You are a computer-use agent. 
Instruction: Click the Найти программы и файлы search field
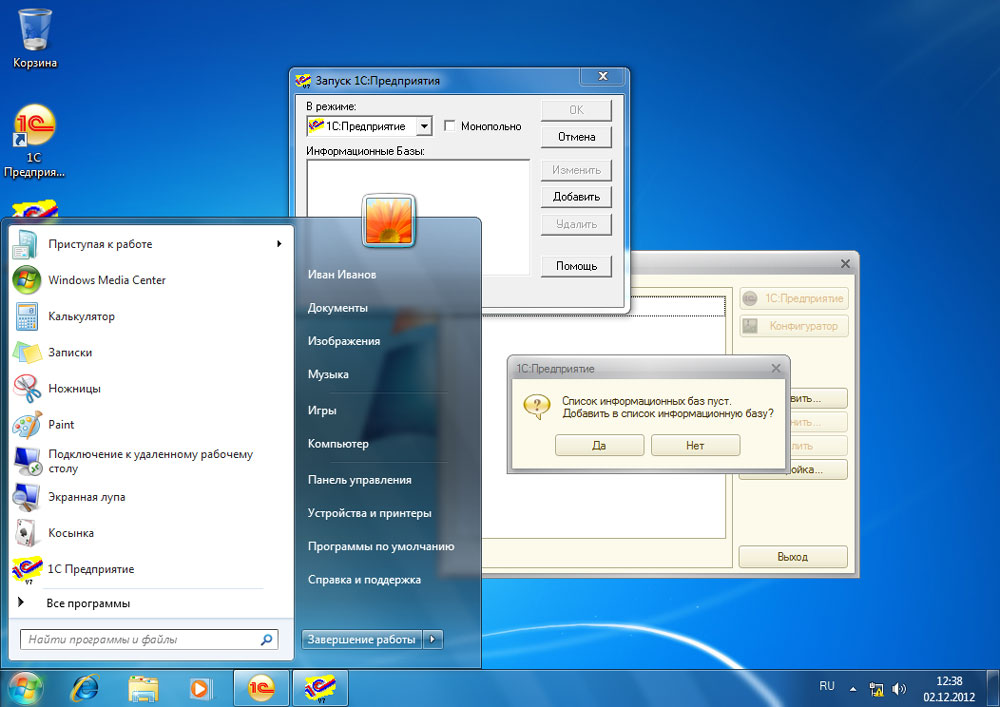tap(140, 639)
